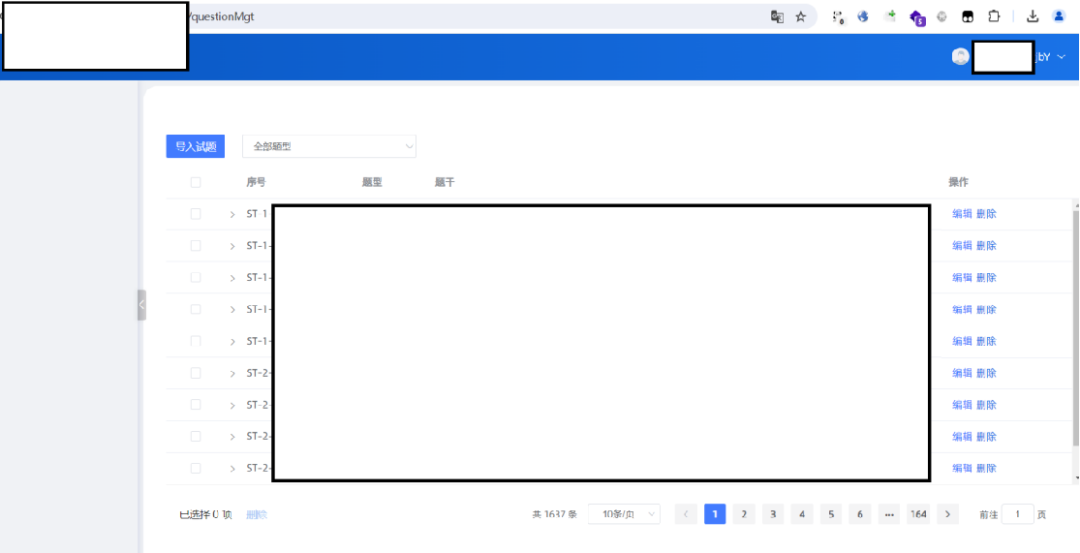The image size is (1080, 553).
Task: Click the translate page icon in address bar
Action: (776, 17)
